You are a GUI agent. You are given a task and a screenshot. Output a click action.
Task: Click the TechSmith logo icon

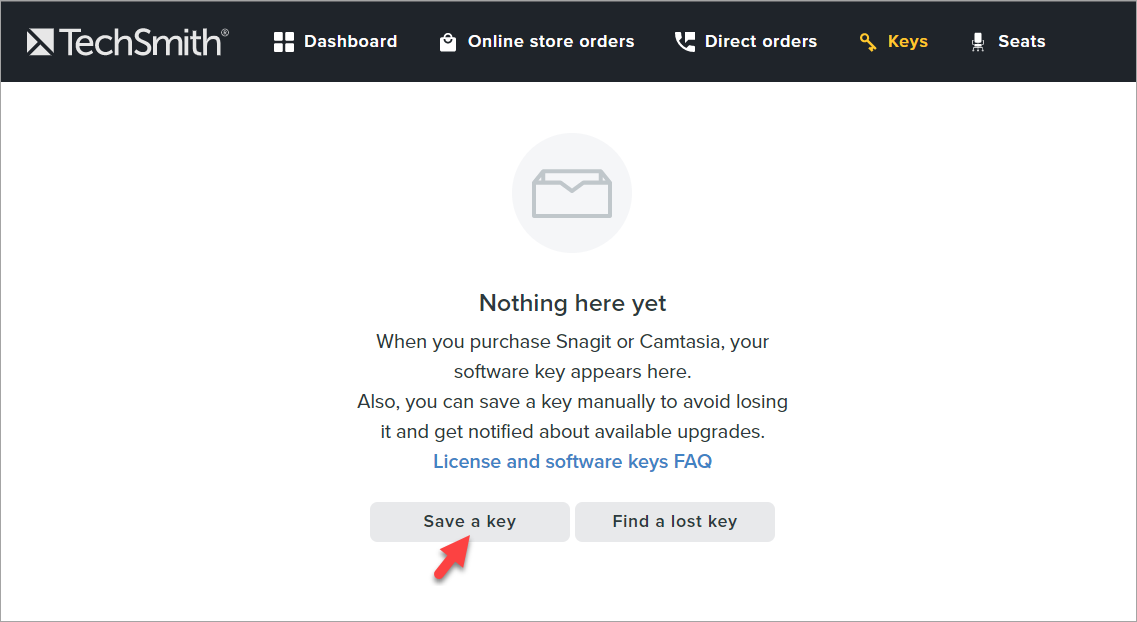tap(40, 41)
